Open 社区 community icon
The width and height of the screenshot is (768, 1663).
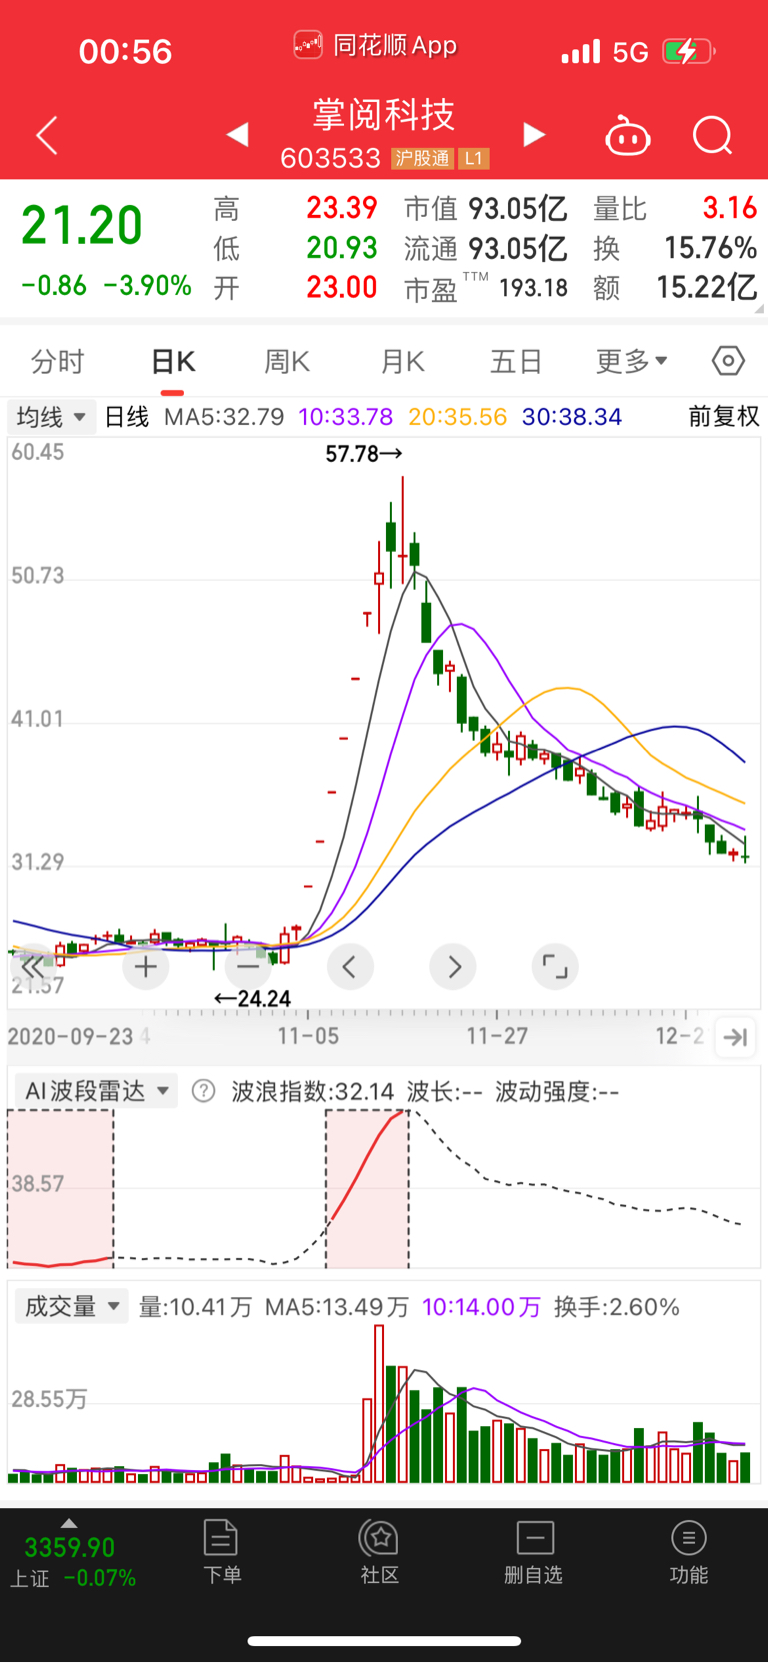[380, 1552]
